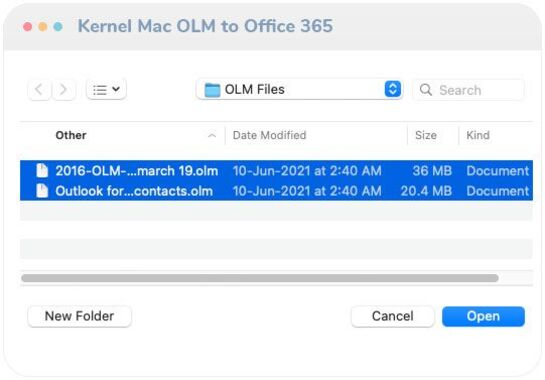Viewport: 545px width, 380px height.
Task: Click the 20.4 MB size cell
Action: click(x=426, y=191)
